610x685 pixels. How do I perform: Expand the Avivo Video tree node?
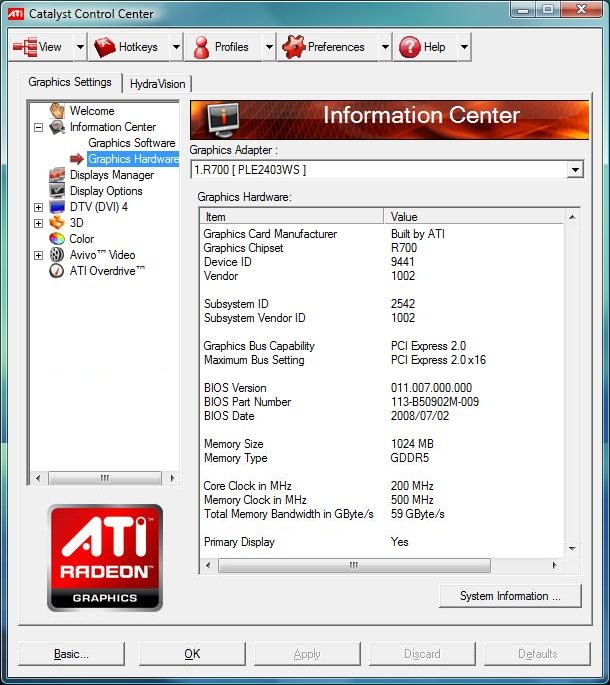point(38,255)
